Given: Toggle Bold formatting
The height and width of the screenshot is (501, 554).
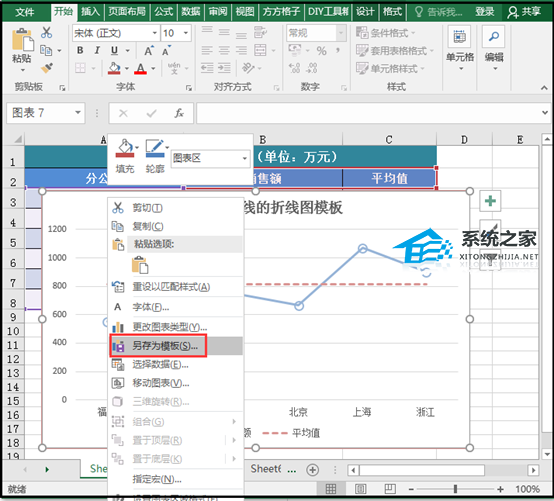Looking at the screenshot, I should [80, 51].
